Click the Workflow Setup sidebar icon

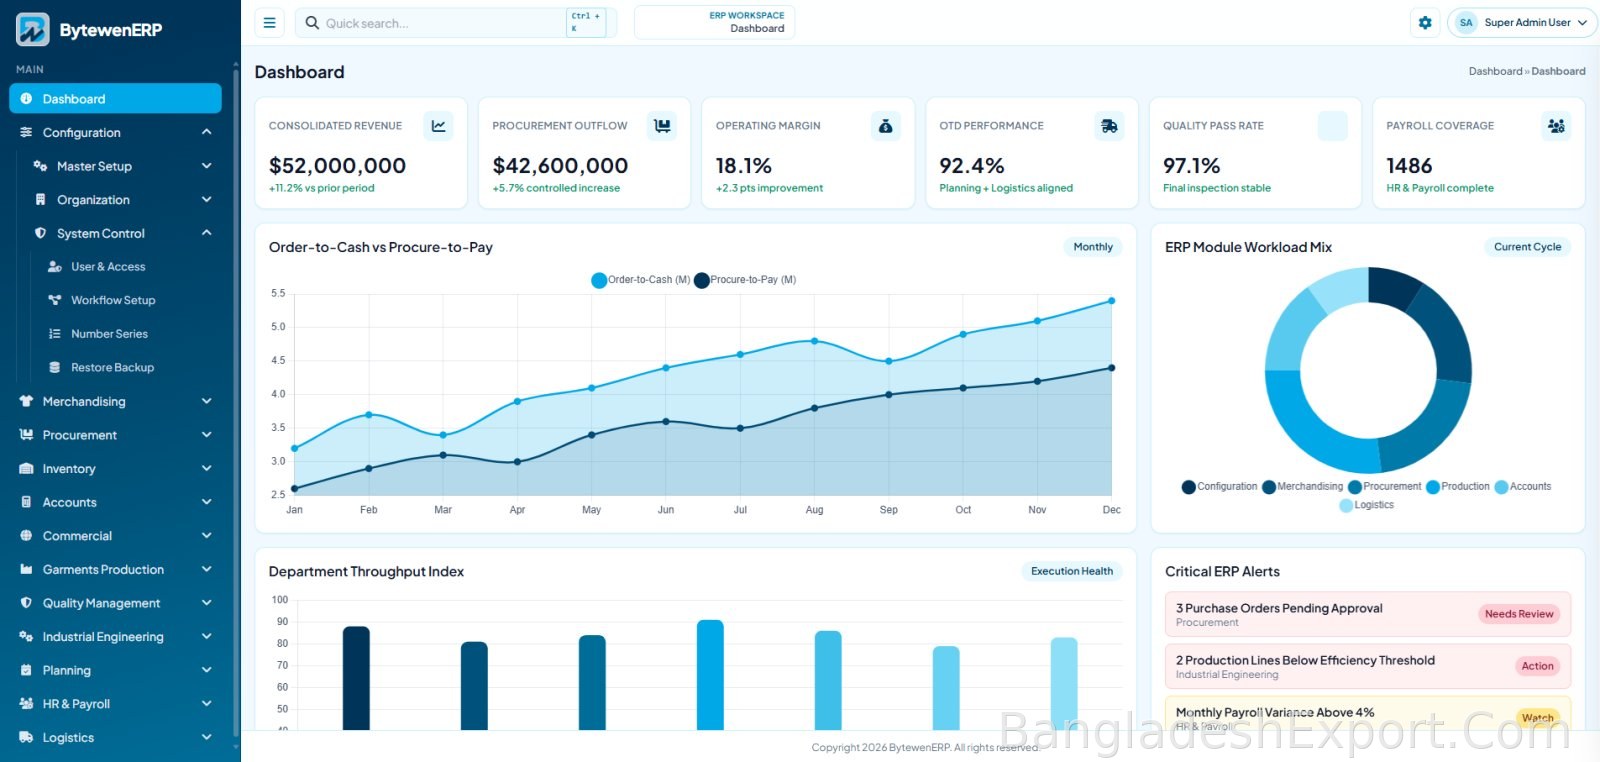(x=55, y=300)
